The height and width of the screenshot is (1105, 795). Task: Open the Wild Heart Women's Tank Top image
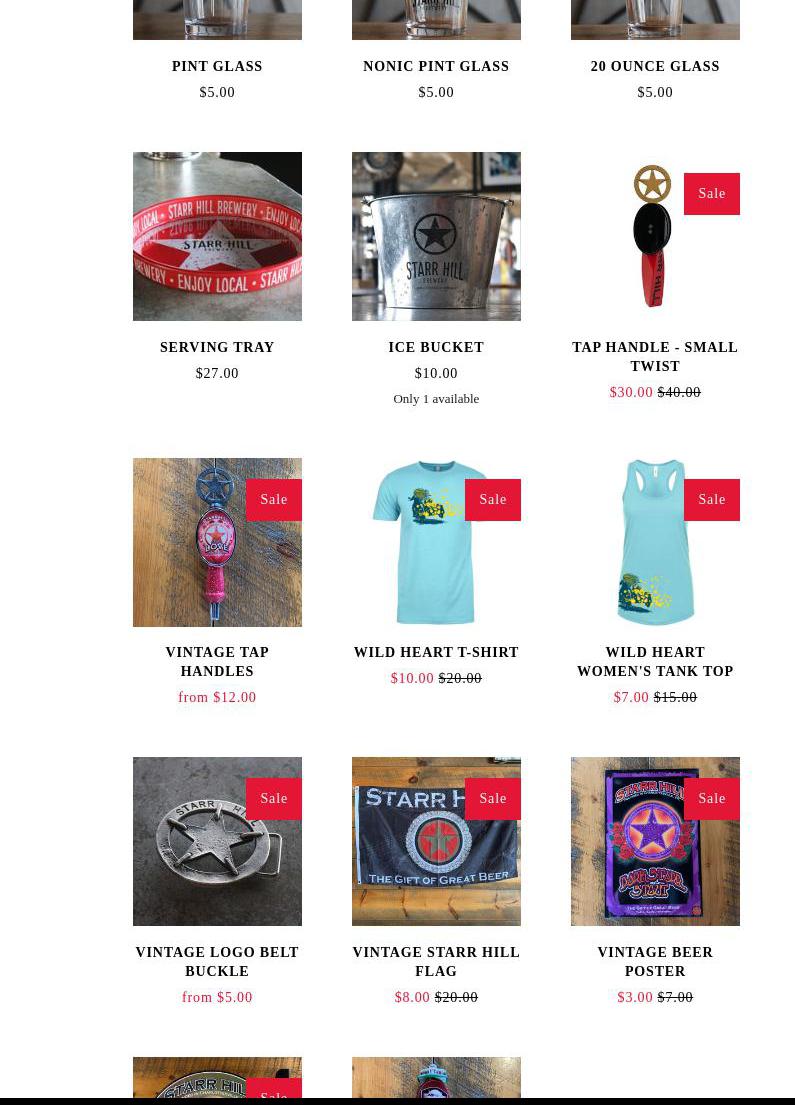[655, 542]
